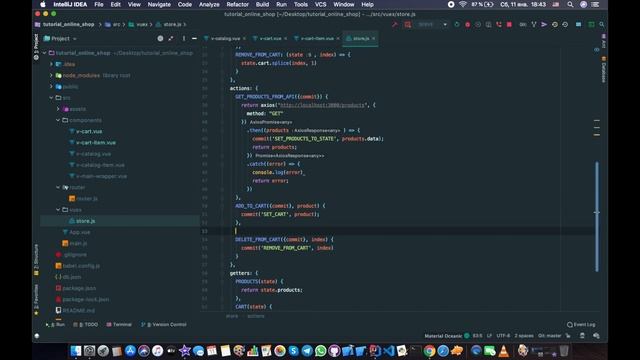Open the TODO tool window button
640x360 pixels.
pos(86,324)
